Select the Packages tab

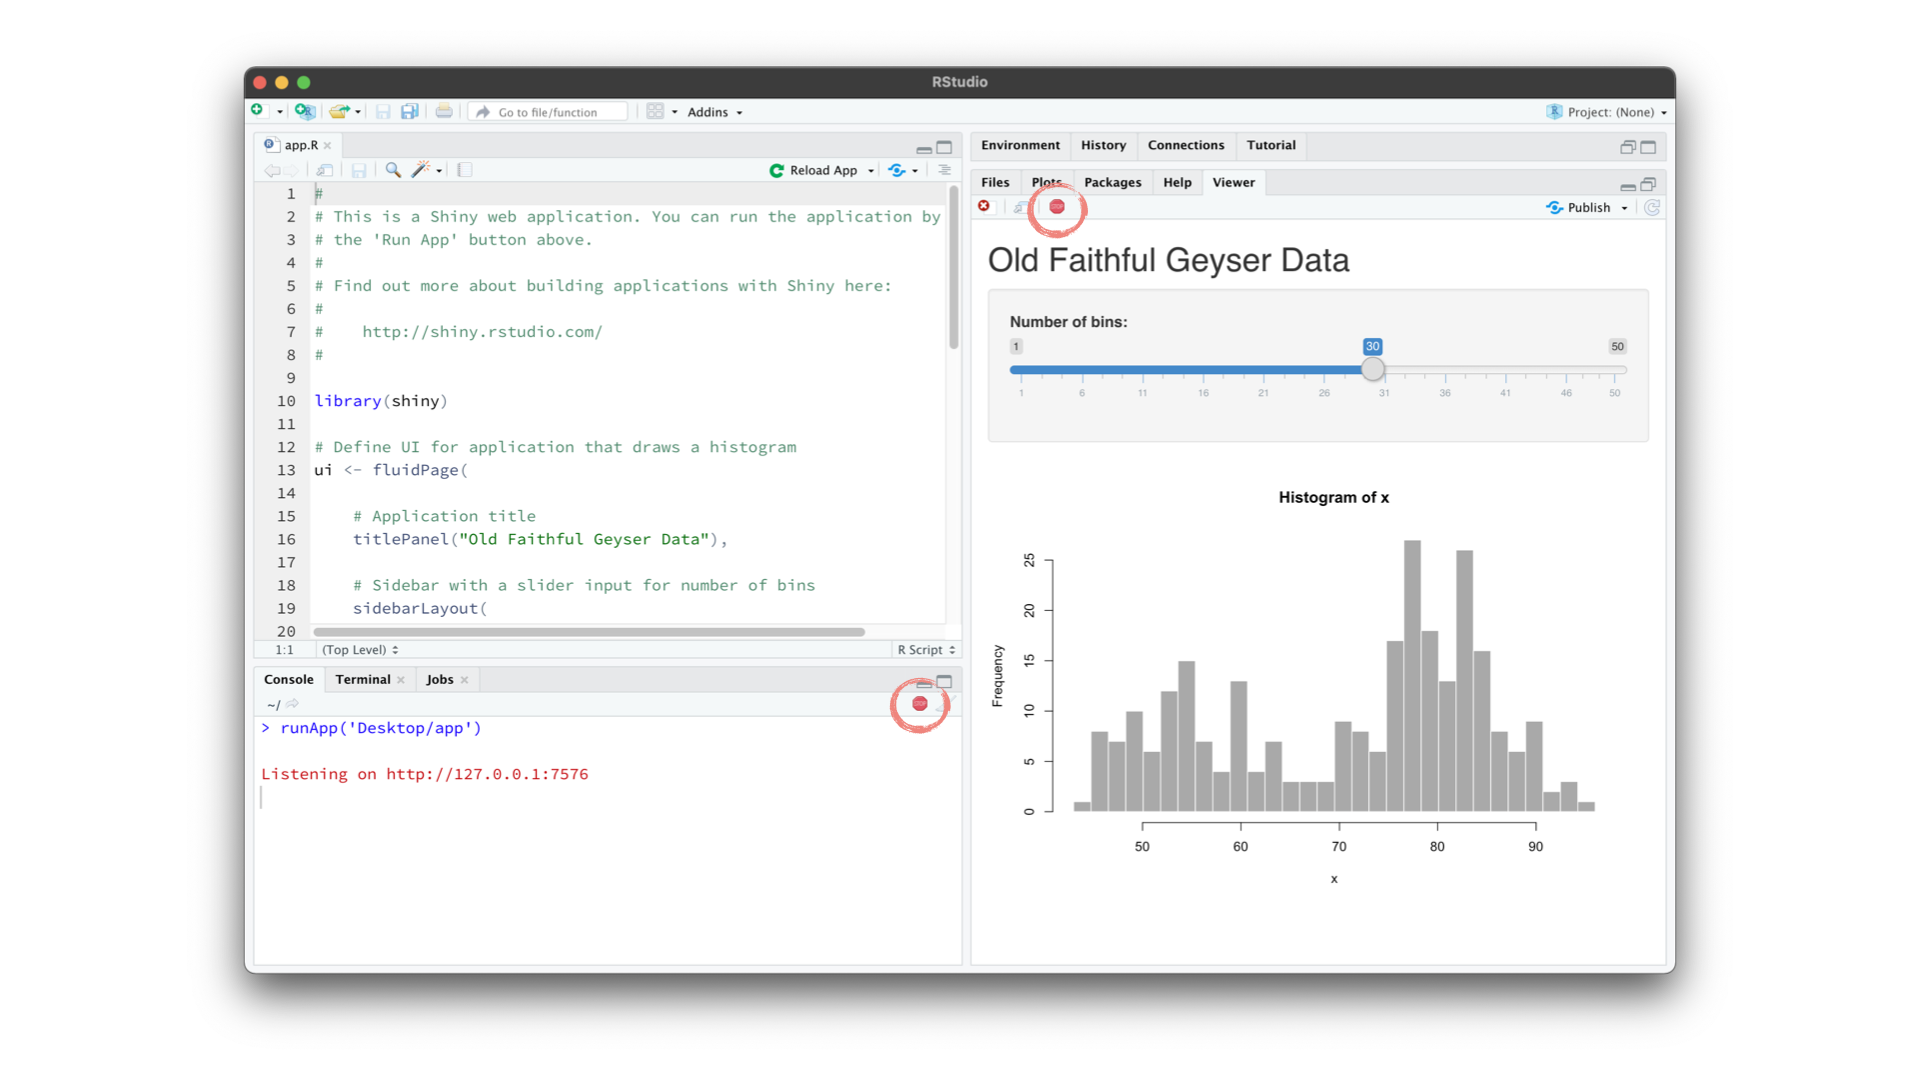coord(1113,182)
